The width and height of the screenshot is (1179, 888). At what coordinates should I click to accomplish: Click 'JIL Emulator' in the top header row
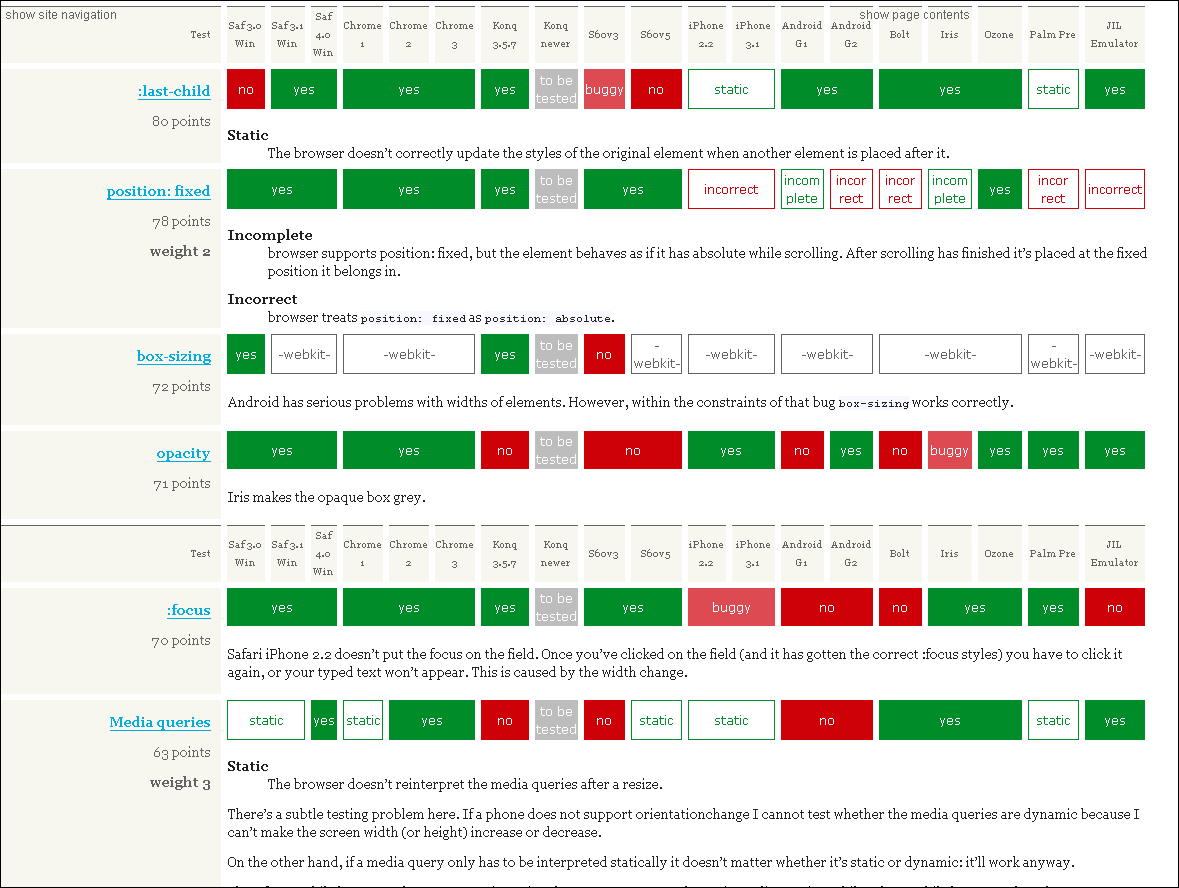coord(1114,35)
